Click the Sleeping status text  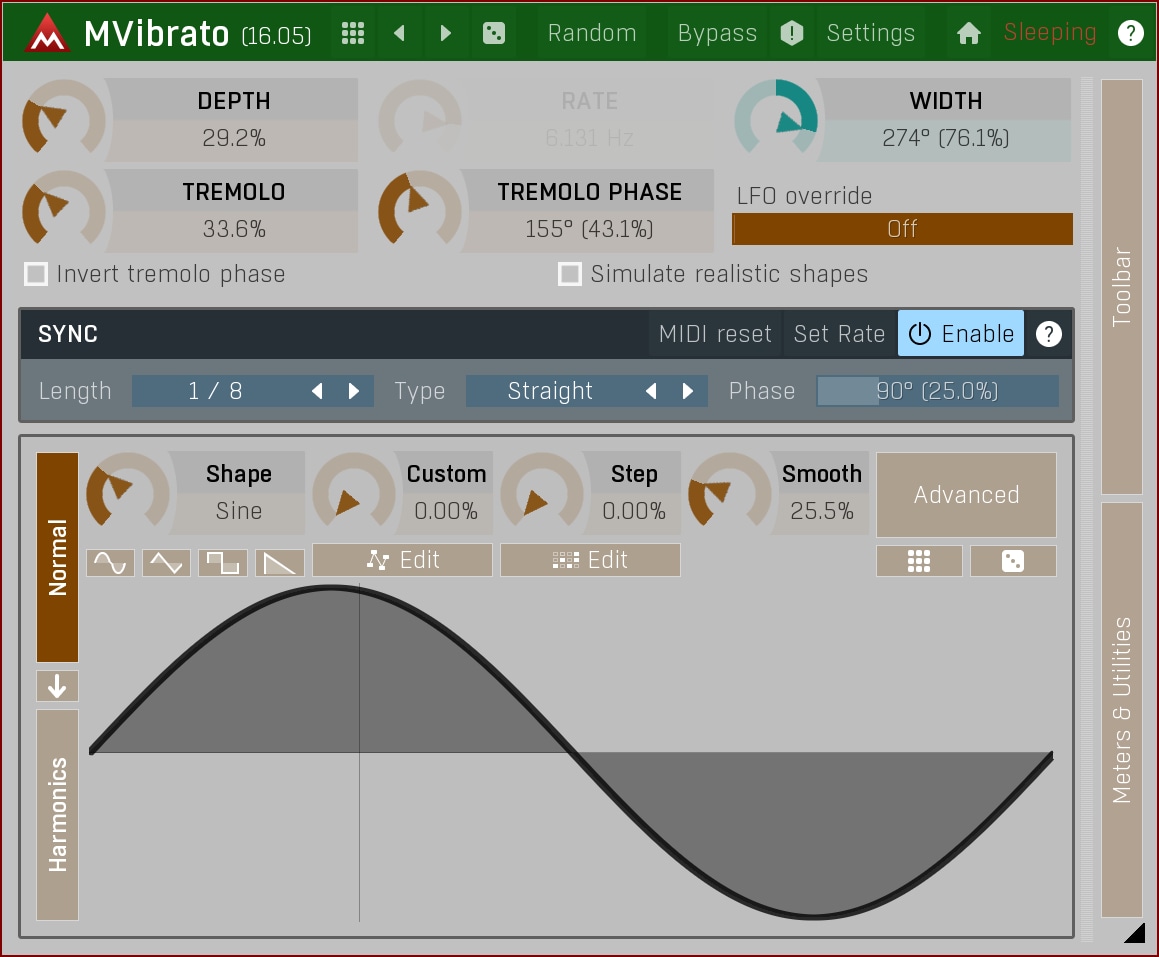coord(1050,33)
